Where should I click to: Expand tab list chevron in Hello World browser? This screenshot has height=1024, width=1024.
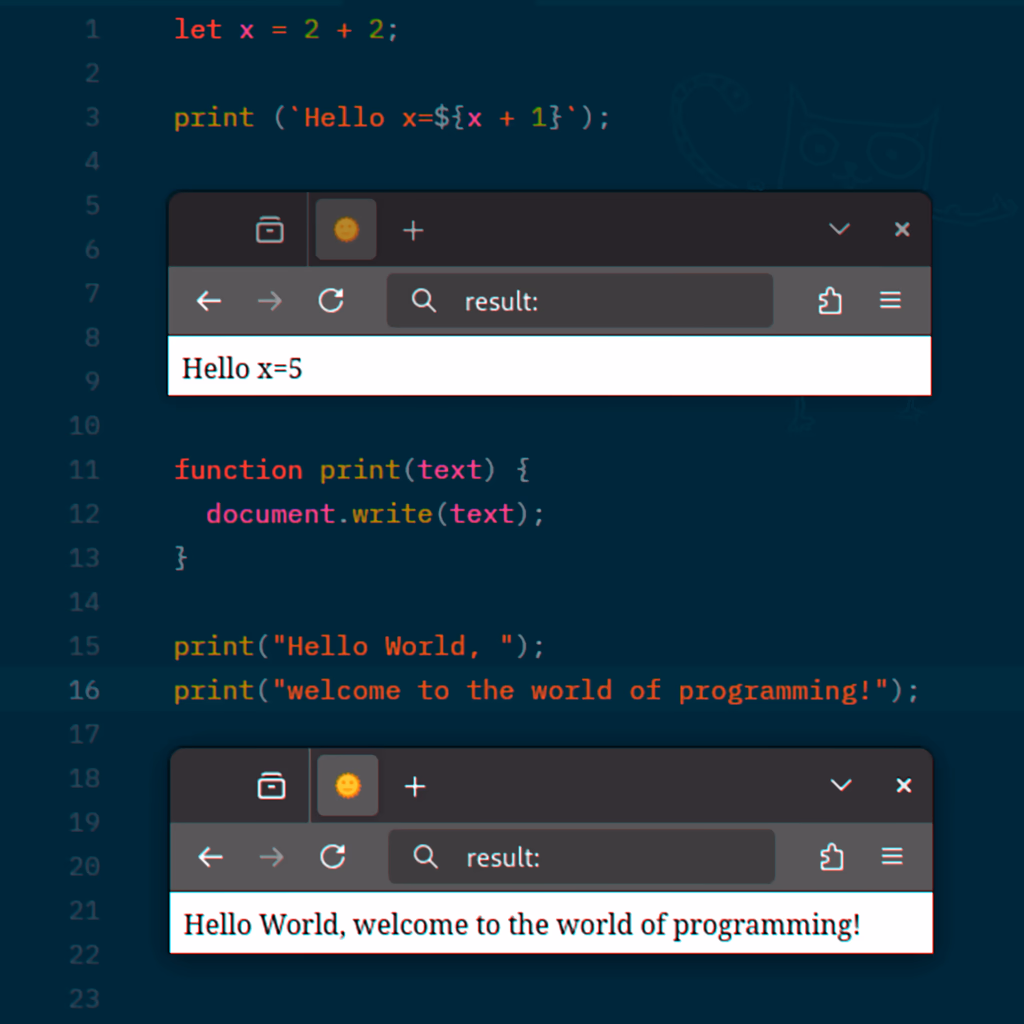click(841, 785)
